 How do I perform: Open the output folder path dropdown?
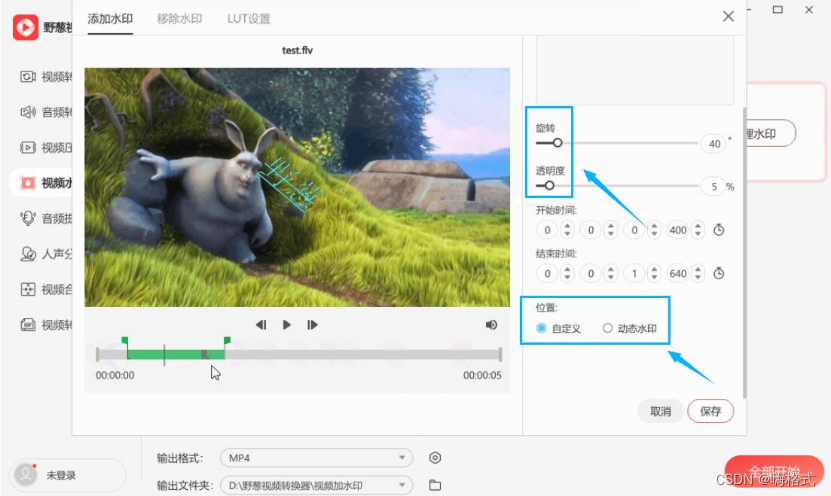tap(316, 485)
